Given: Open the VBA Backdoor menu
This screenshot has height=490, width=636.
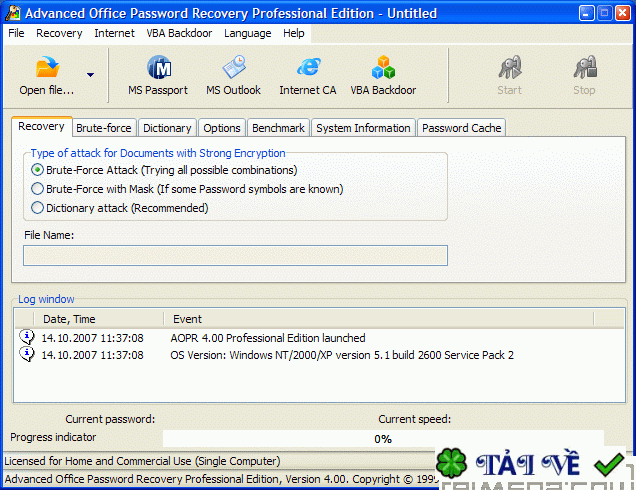Looking at the screenshot, I should click(179, 33).
